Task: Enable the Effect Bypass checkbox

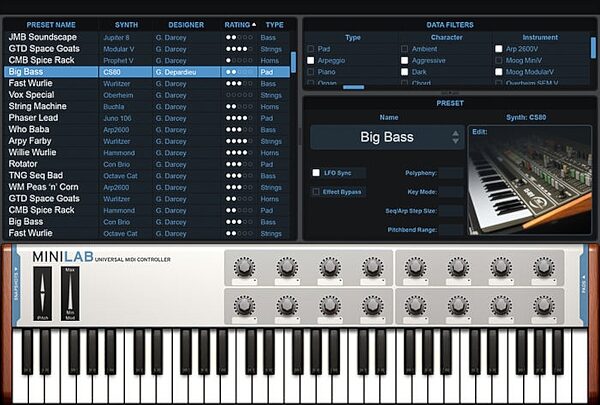Action: (316, 192)
